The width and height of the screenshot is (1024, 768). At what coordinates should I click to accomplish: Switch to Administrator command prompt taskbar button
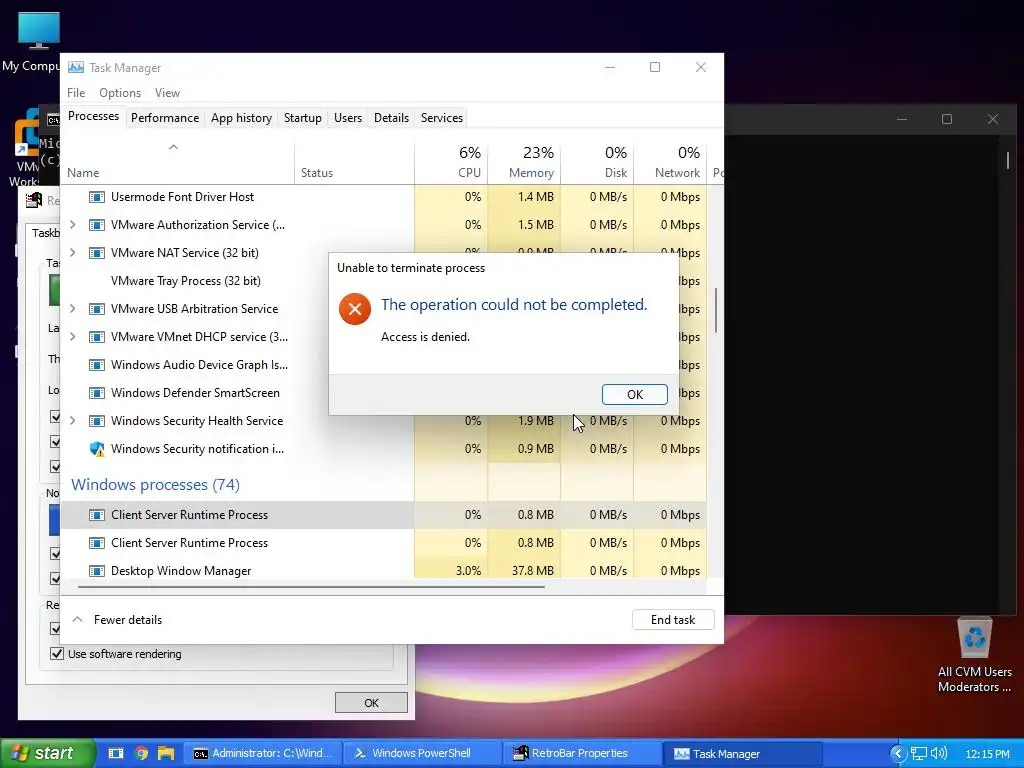pyautogui.click(x=263, y=753)
